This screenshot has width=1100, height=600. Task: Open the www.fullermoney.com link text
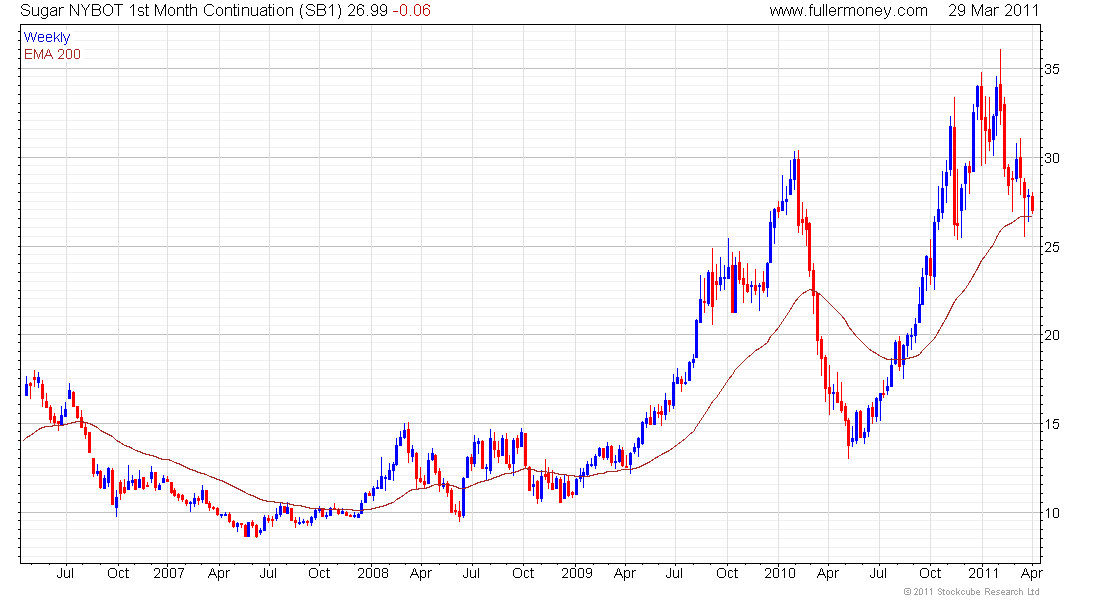(x=848, y=11)
